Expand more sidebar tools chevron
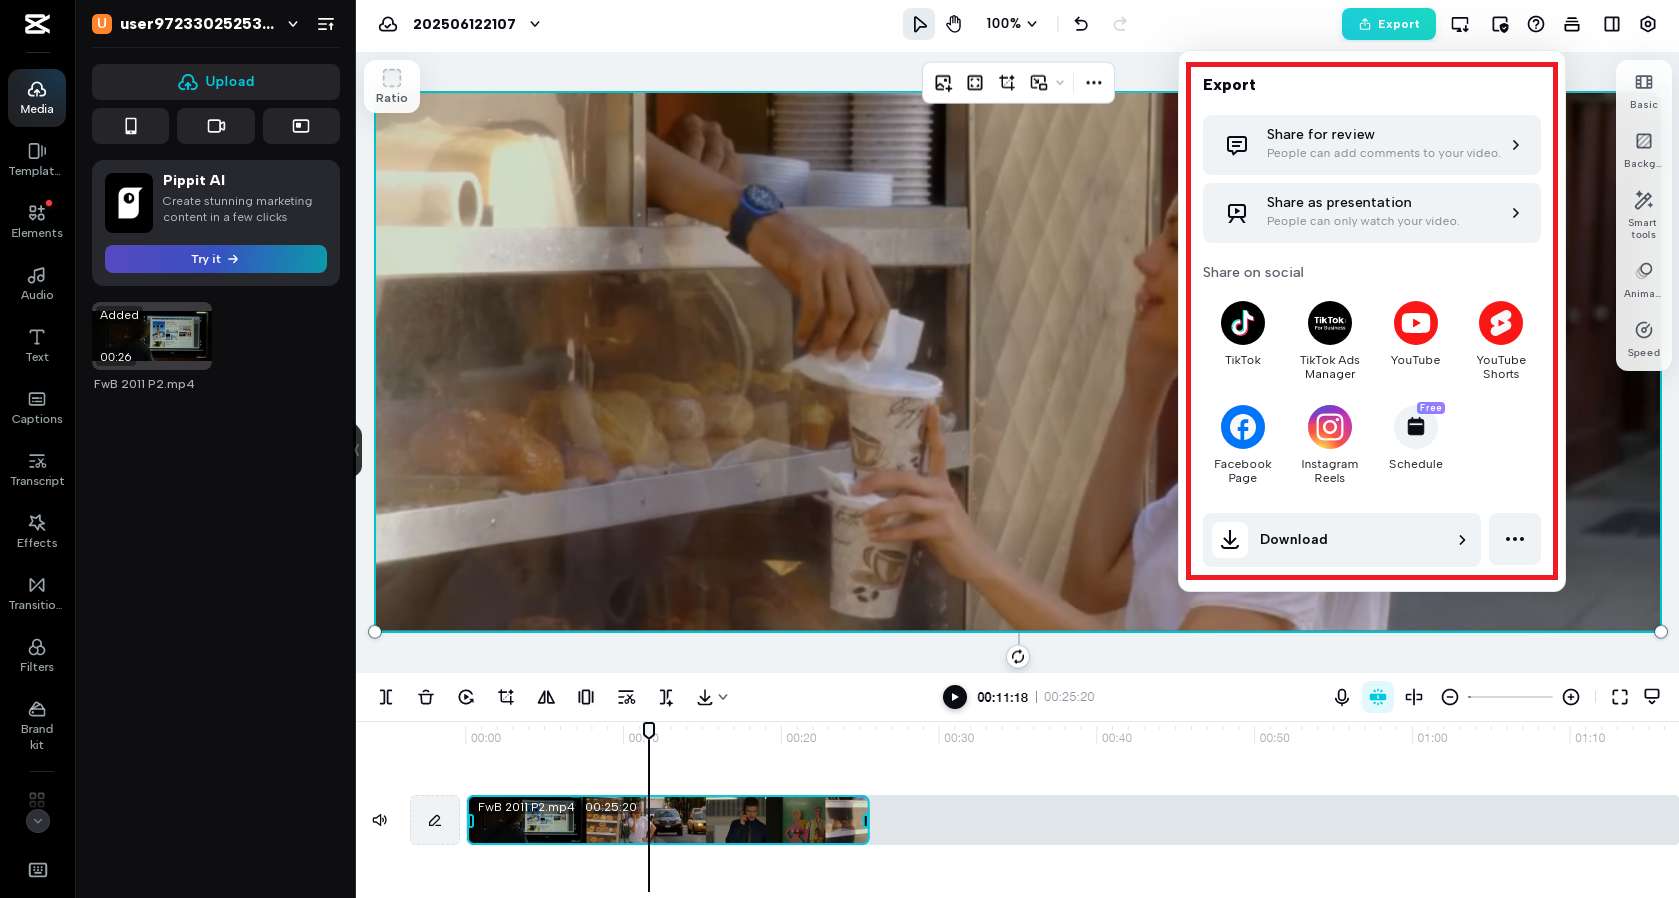 pyautogui.click(x=37, y=821)
